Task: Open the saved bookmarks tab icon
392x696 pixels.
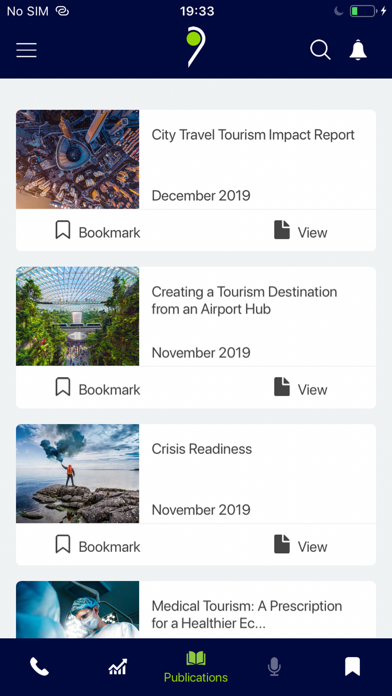Action: pyautogui.click(x=352, y=667)
